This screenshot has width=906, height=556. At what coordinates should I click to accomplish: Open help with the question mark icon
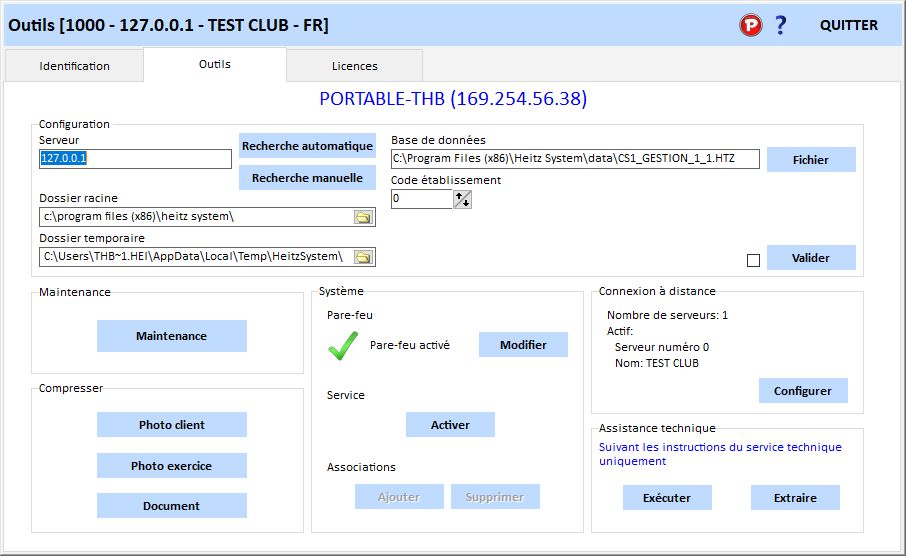[x=781, y=26]
